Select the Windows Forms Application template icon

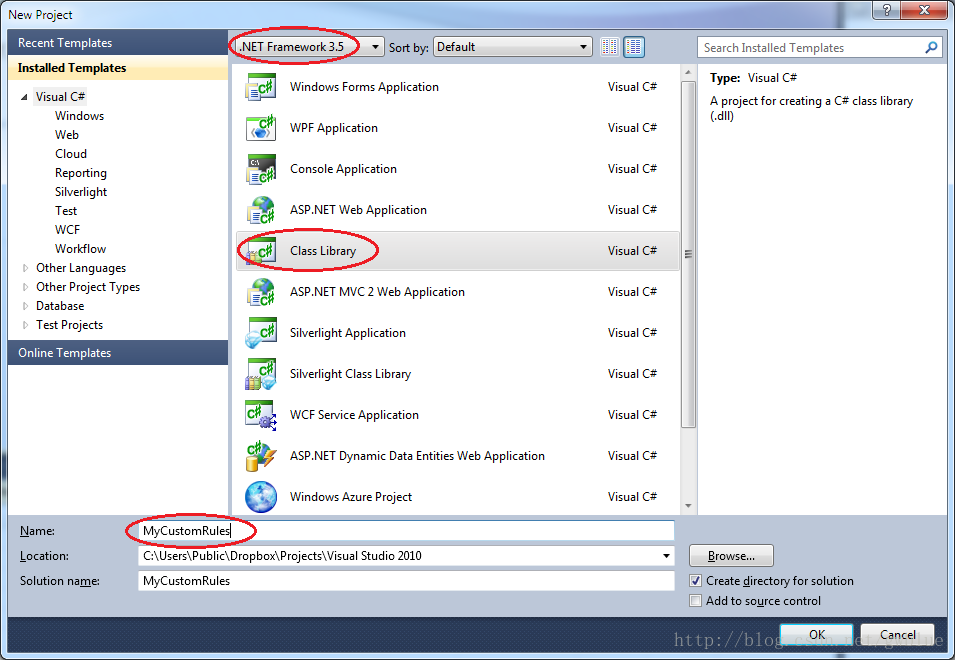coord(261,87)
